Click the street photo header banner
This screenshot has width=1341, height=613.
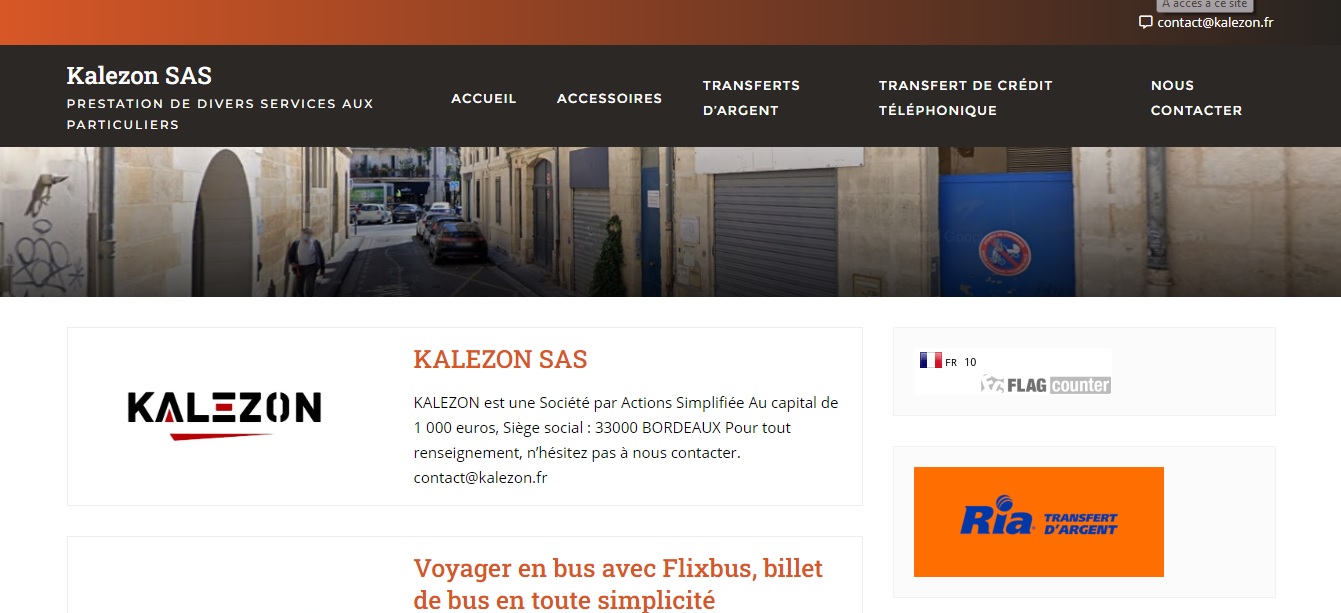pyautogui.click(x=670, y=222)
